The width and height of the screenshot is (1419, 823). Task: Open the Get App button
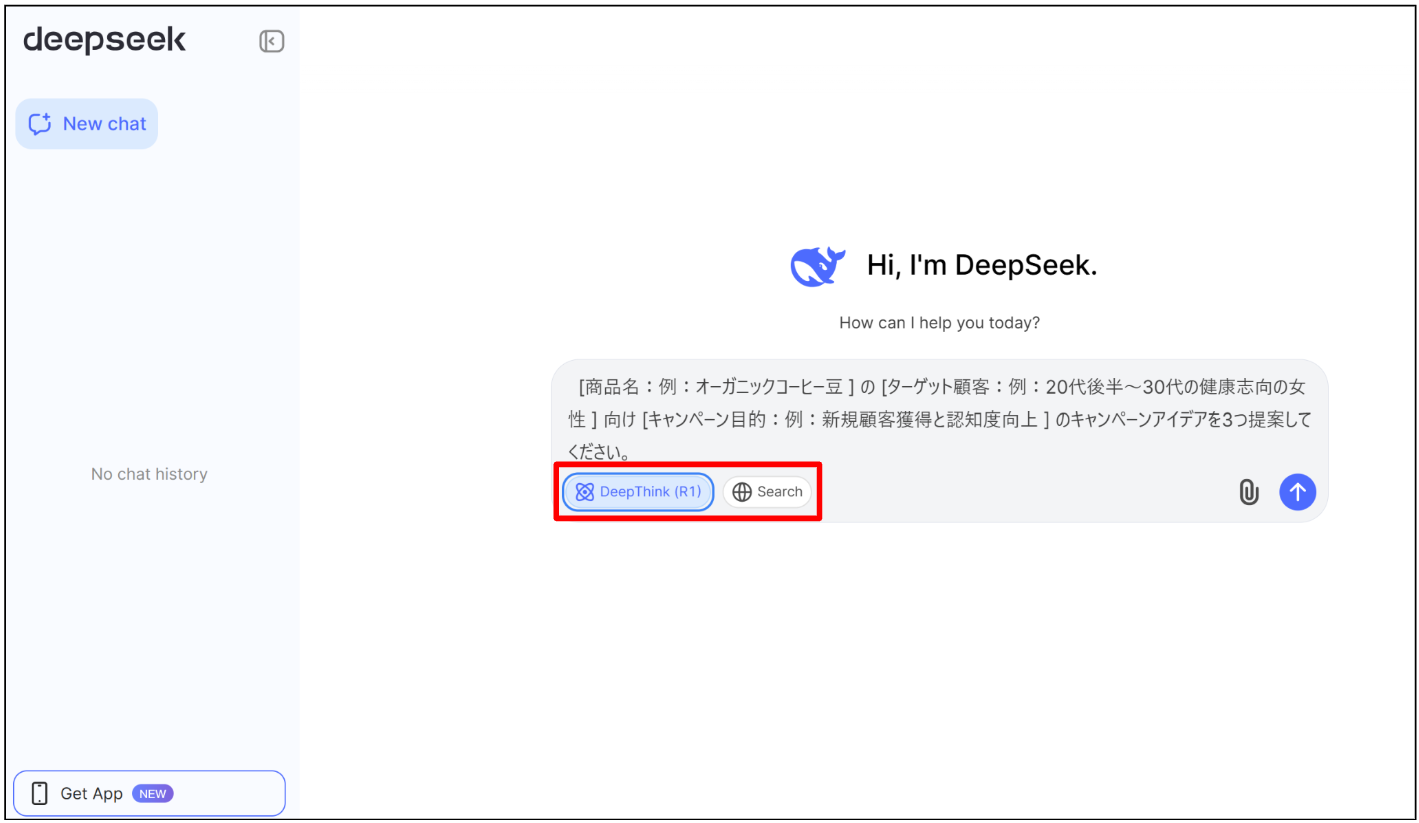tap(149, 793)
